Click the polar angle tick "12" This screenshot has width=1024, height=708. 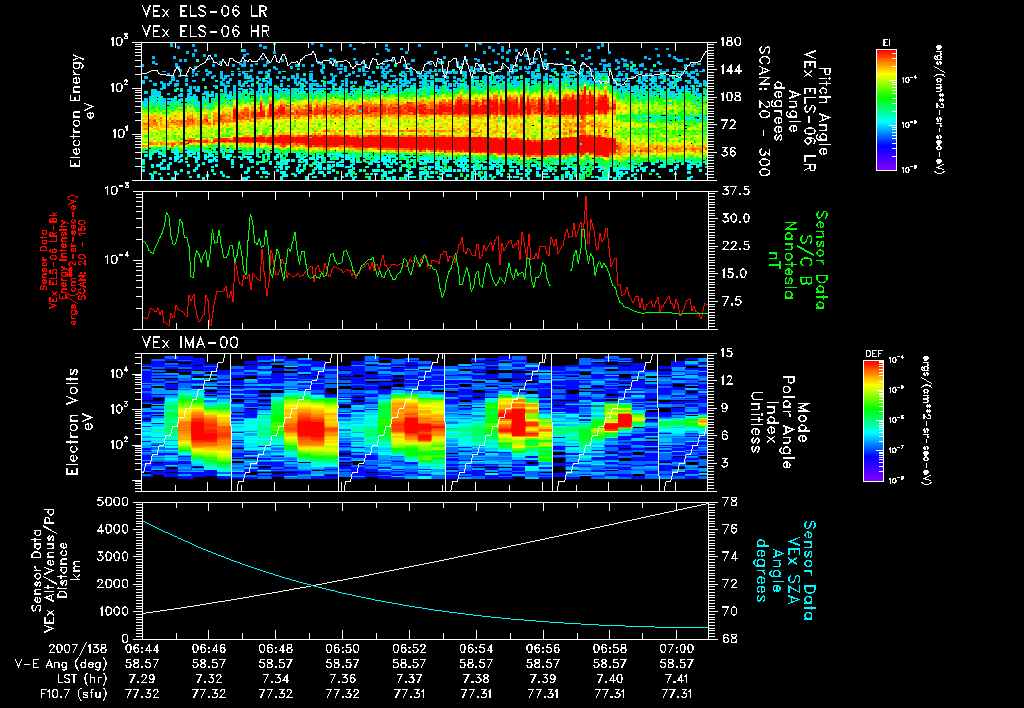coord(726,380)
